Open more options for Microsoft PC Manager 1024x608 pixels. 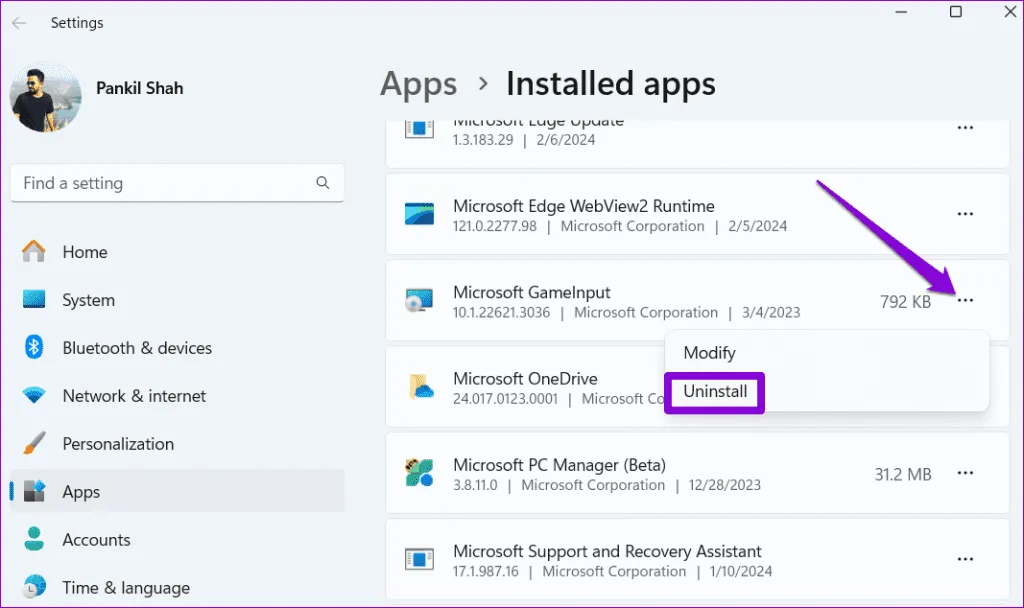click(x=965, y=474)
